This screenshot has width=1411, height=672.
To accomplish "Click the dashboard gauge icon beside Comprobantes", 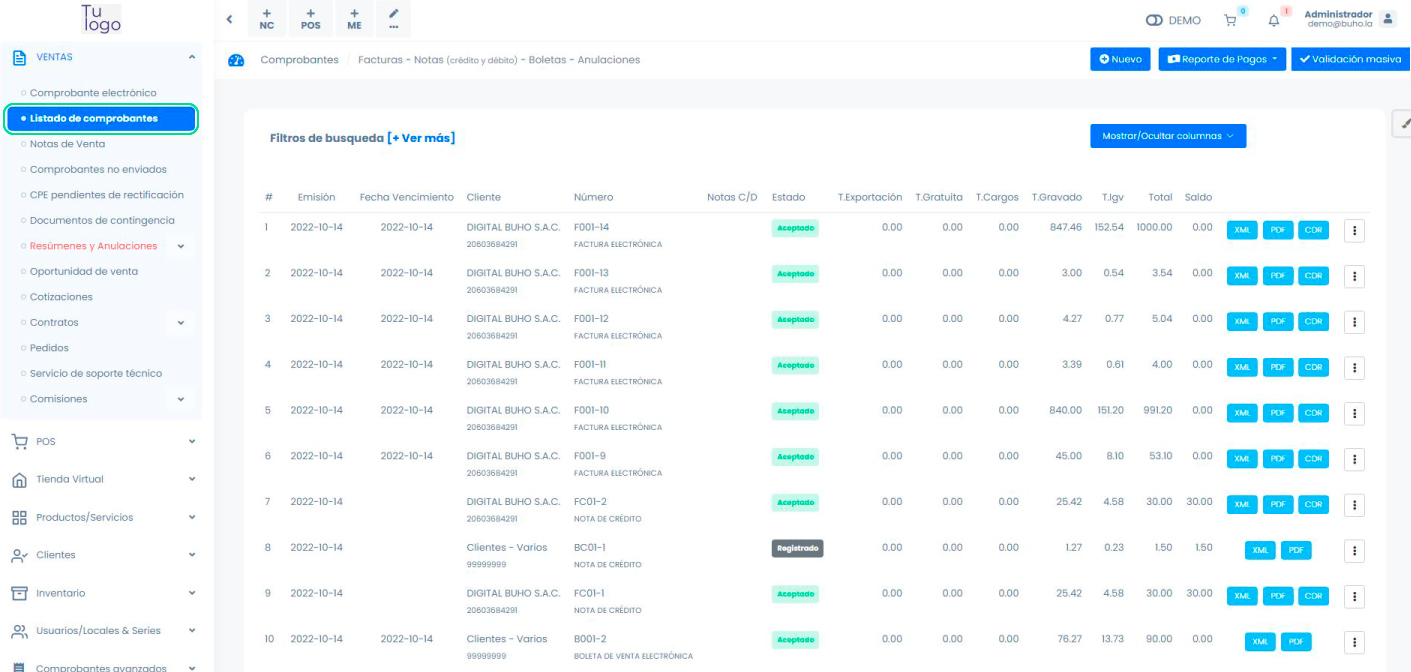I will pos(236,60).
